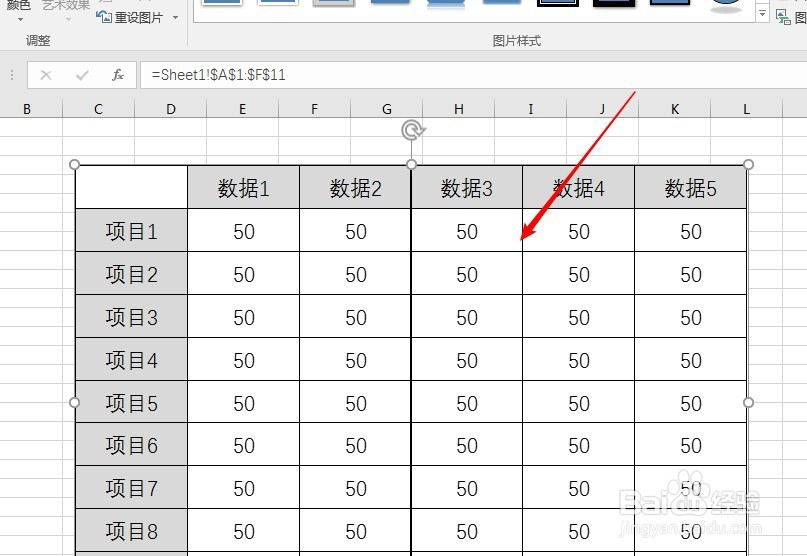Click the 数据5 header cell

tap(691, 188)
